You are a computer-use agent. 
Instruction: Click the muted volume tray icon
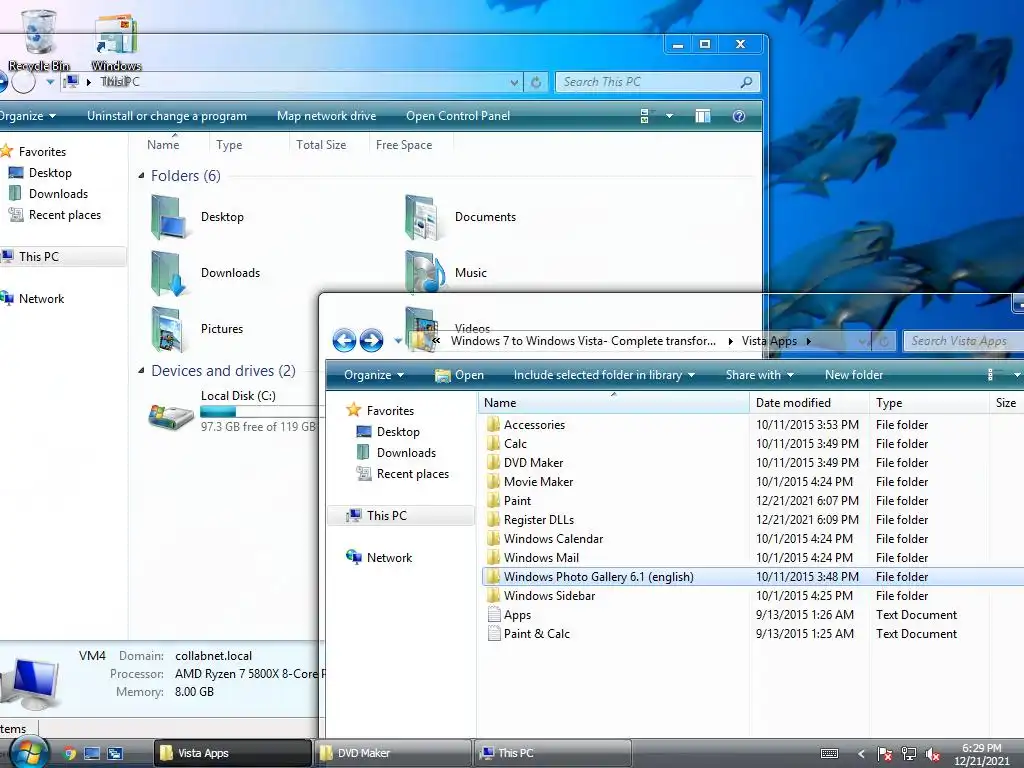pyautogui.click(x=933, y=754)
